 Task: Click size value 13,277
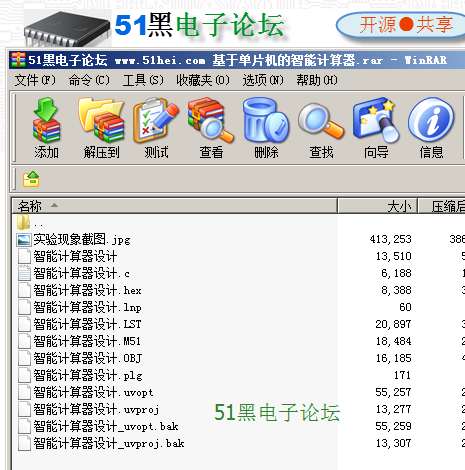coord(394,409)
